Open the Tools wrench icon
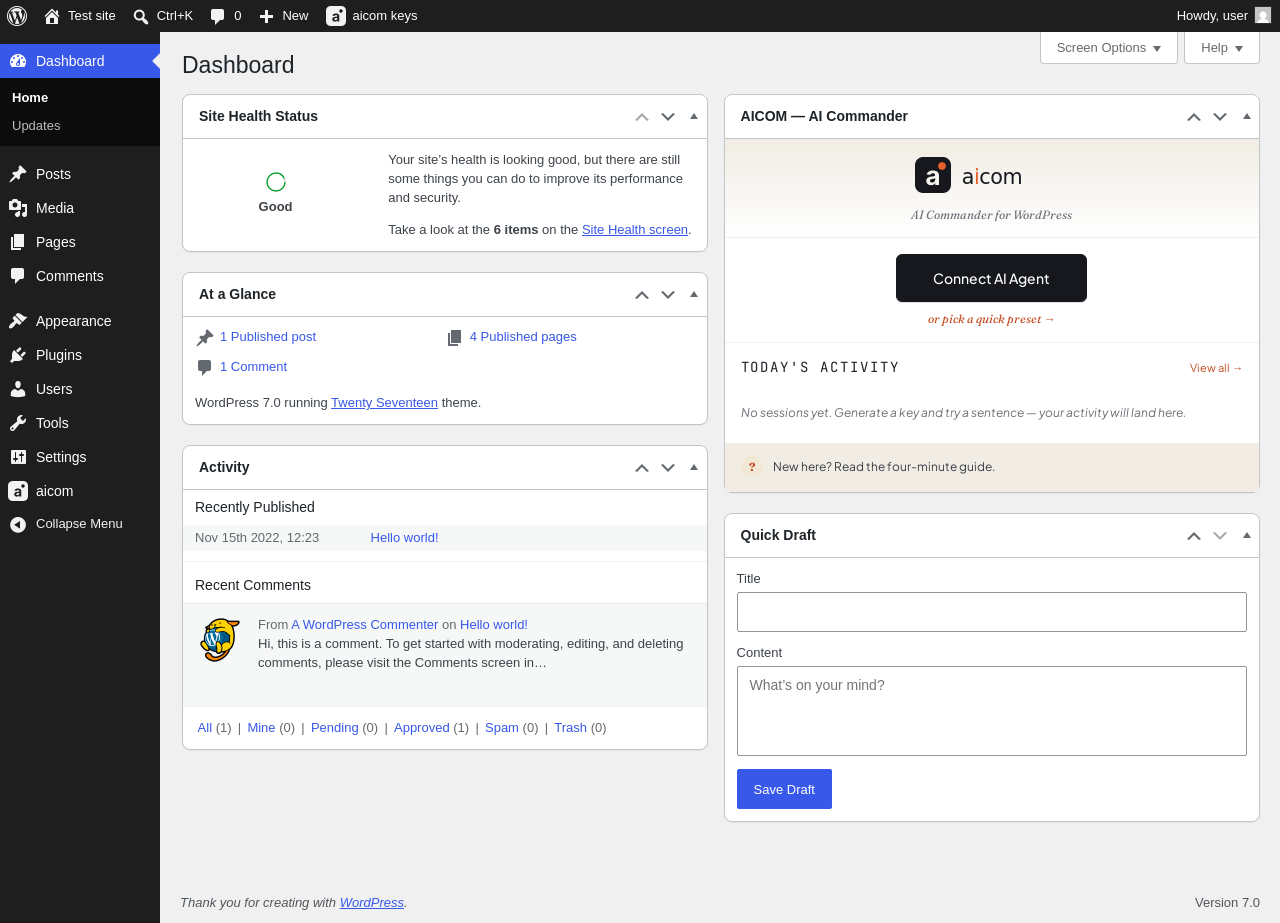The width and height of the screenshot is (1280, 923). pyautogui.click(x=18, y=423)
